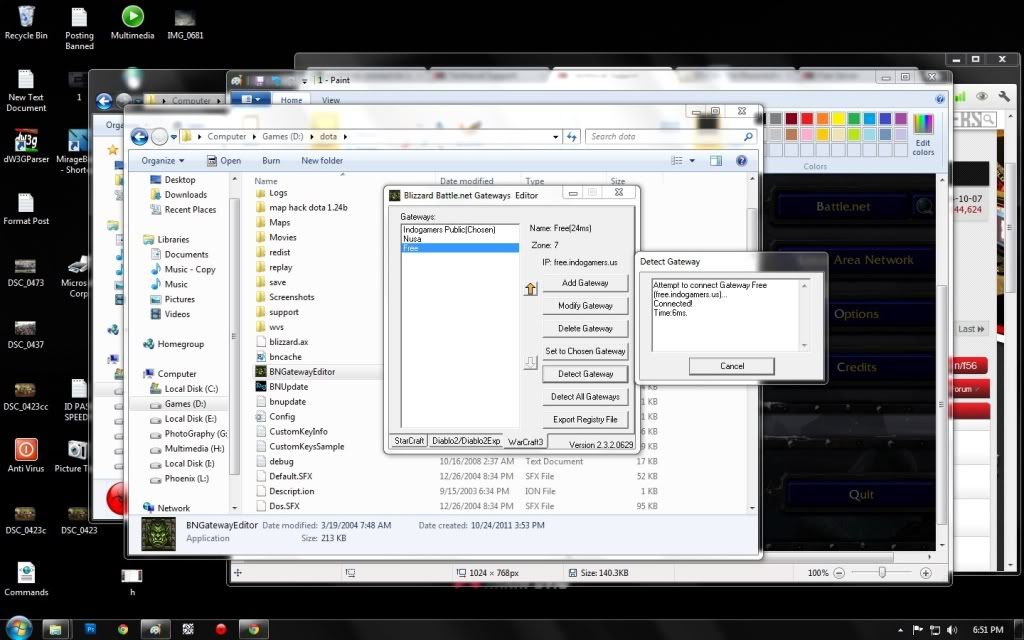Image resolution: width=1024 pixels, height=640 pixels.
Task: Select the Commands desktop file
Action: click(x=26, y=579)
